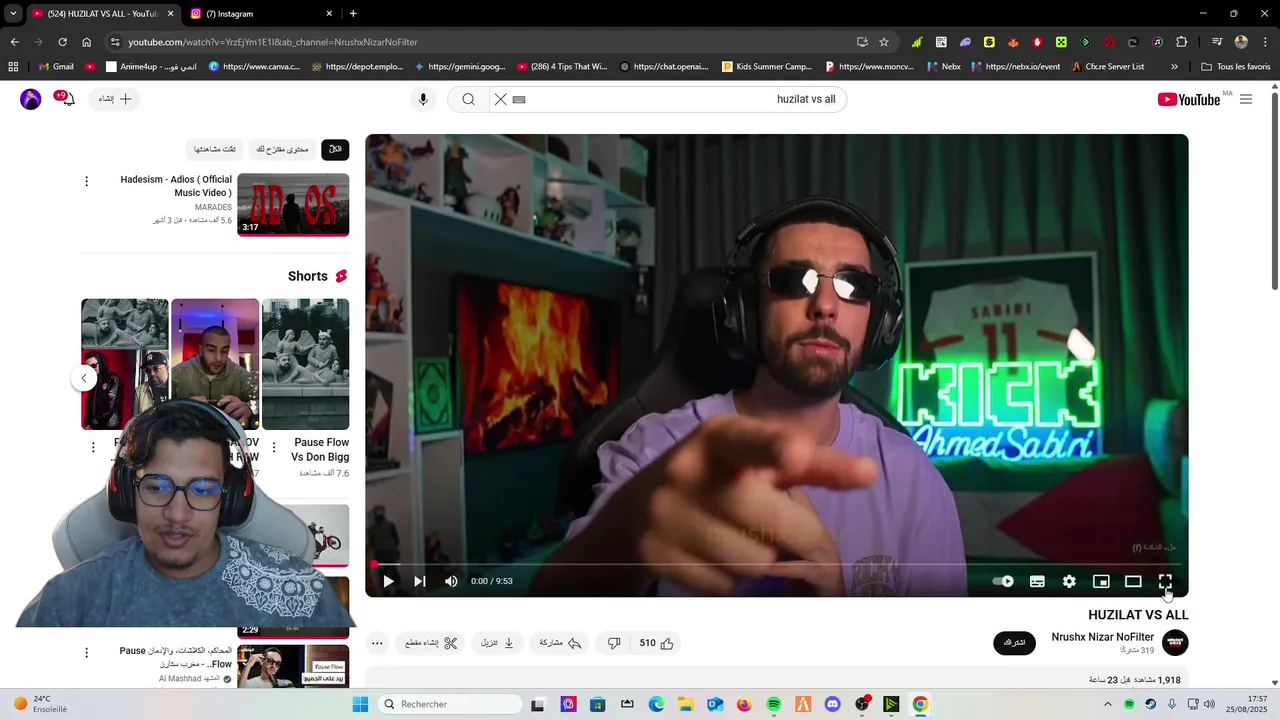Open Cfx.re Server List bookmark

click(x=1107, y=67)
